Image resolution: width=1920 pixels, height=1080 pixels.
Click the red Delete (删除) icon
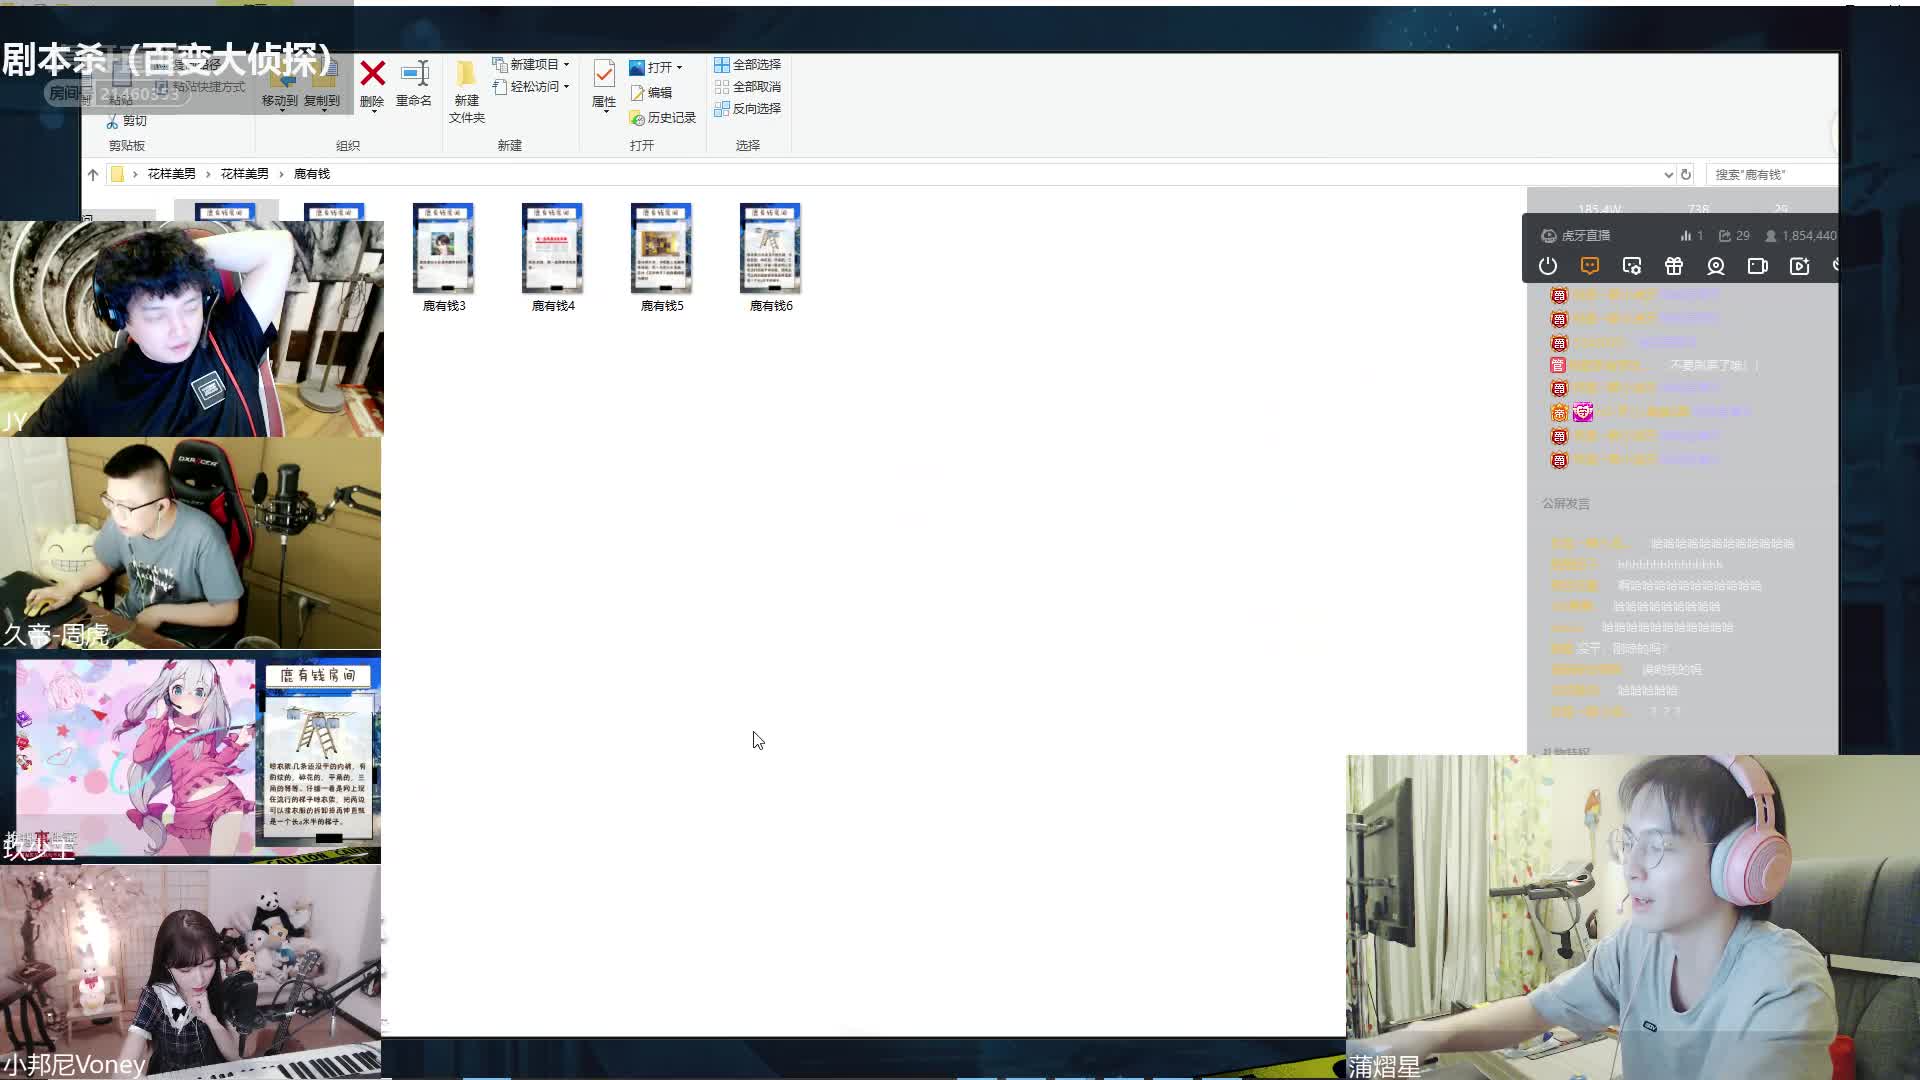372,75
